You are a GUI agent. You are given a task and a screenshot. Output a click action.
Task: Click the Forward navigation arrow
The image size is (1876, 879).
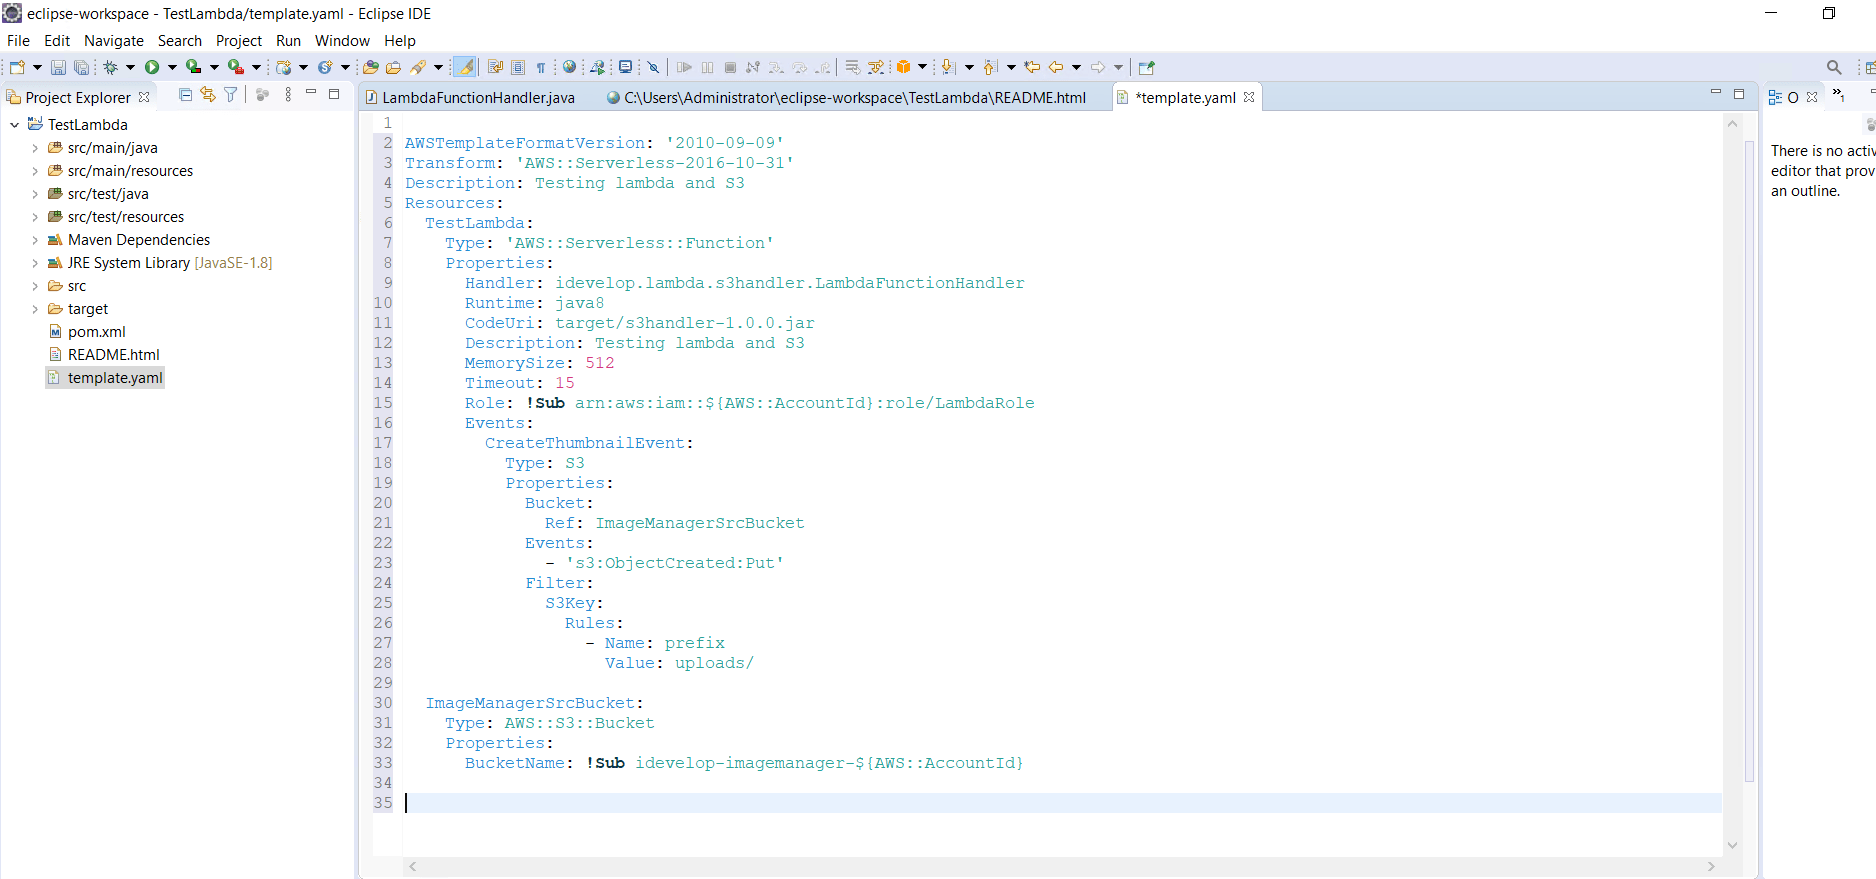(1098, 67)
